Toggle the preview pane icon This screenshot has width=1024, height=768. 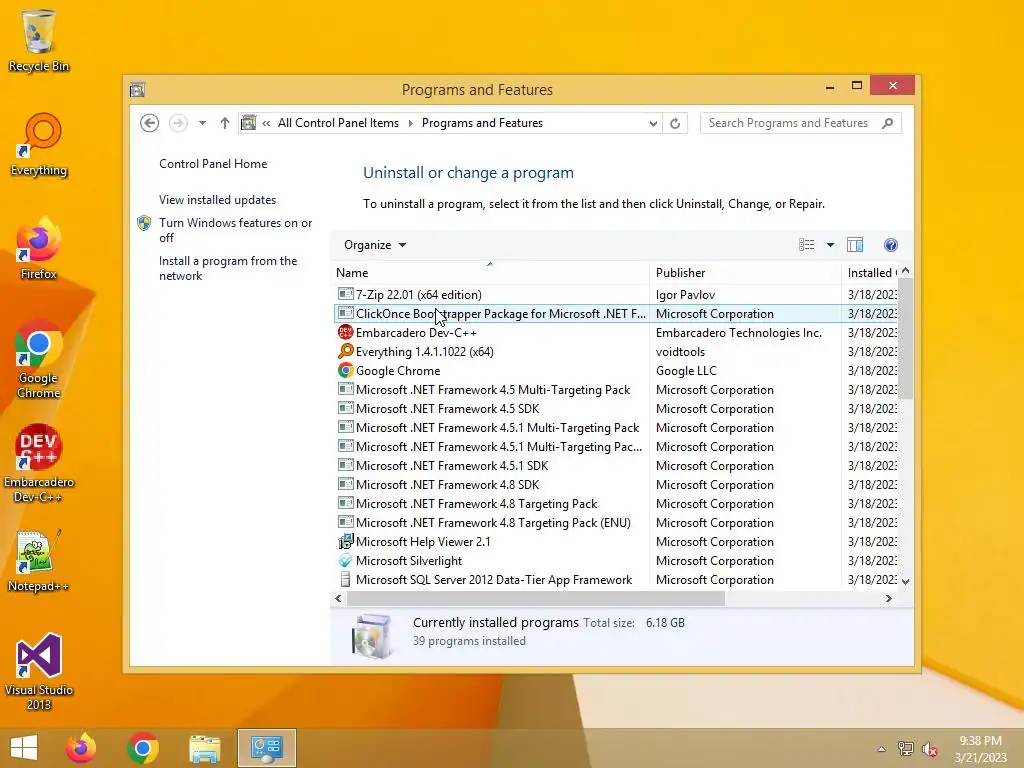(x=855, y=245)
